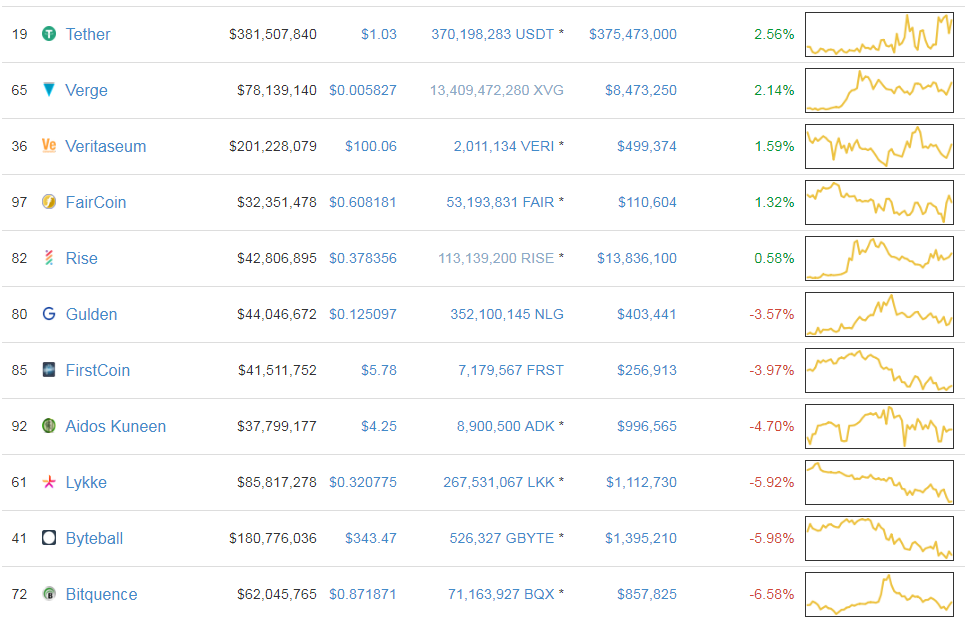
Task: View FirstCoin's 7-day price chart
Action: [x=879, y=370]
